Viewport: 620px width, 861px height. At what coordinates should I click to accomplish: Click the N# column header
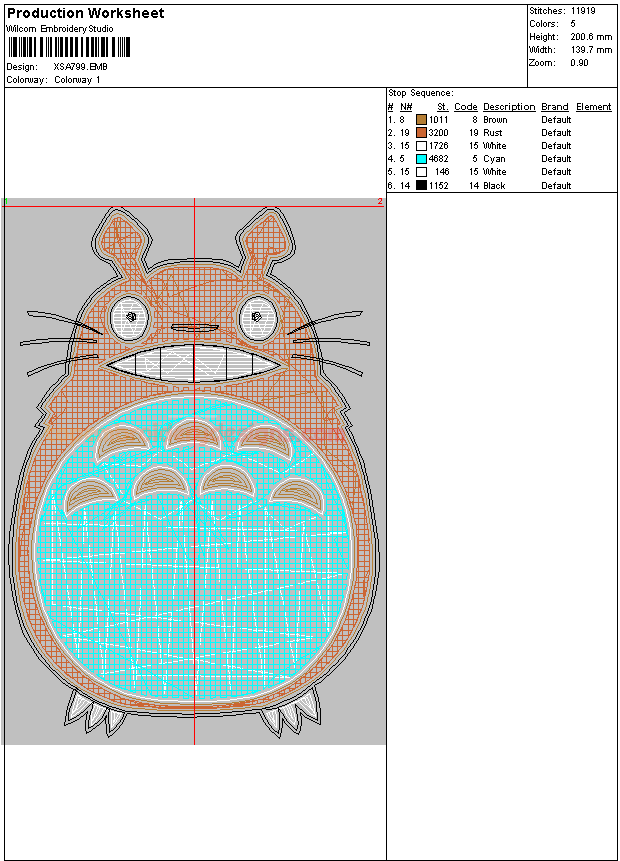tap(406, 107)
